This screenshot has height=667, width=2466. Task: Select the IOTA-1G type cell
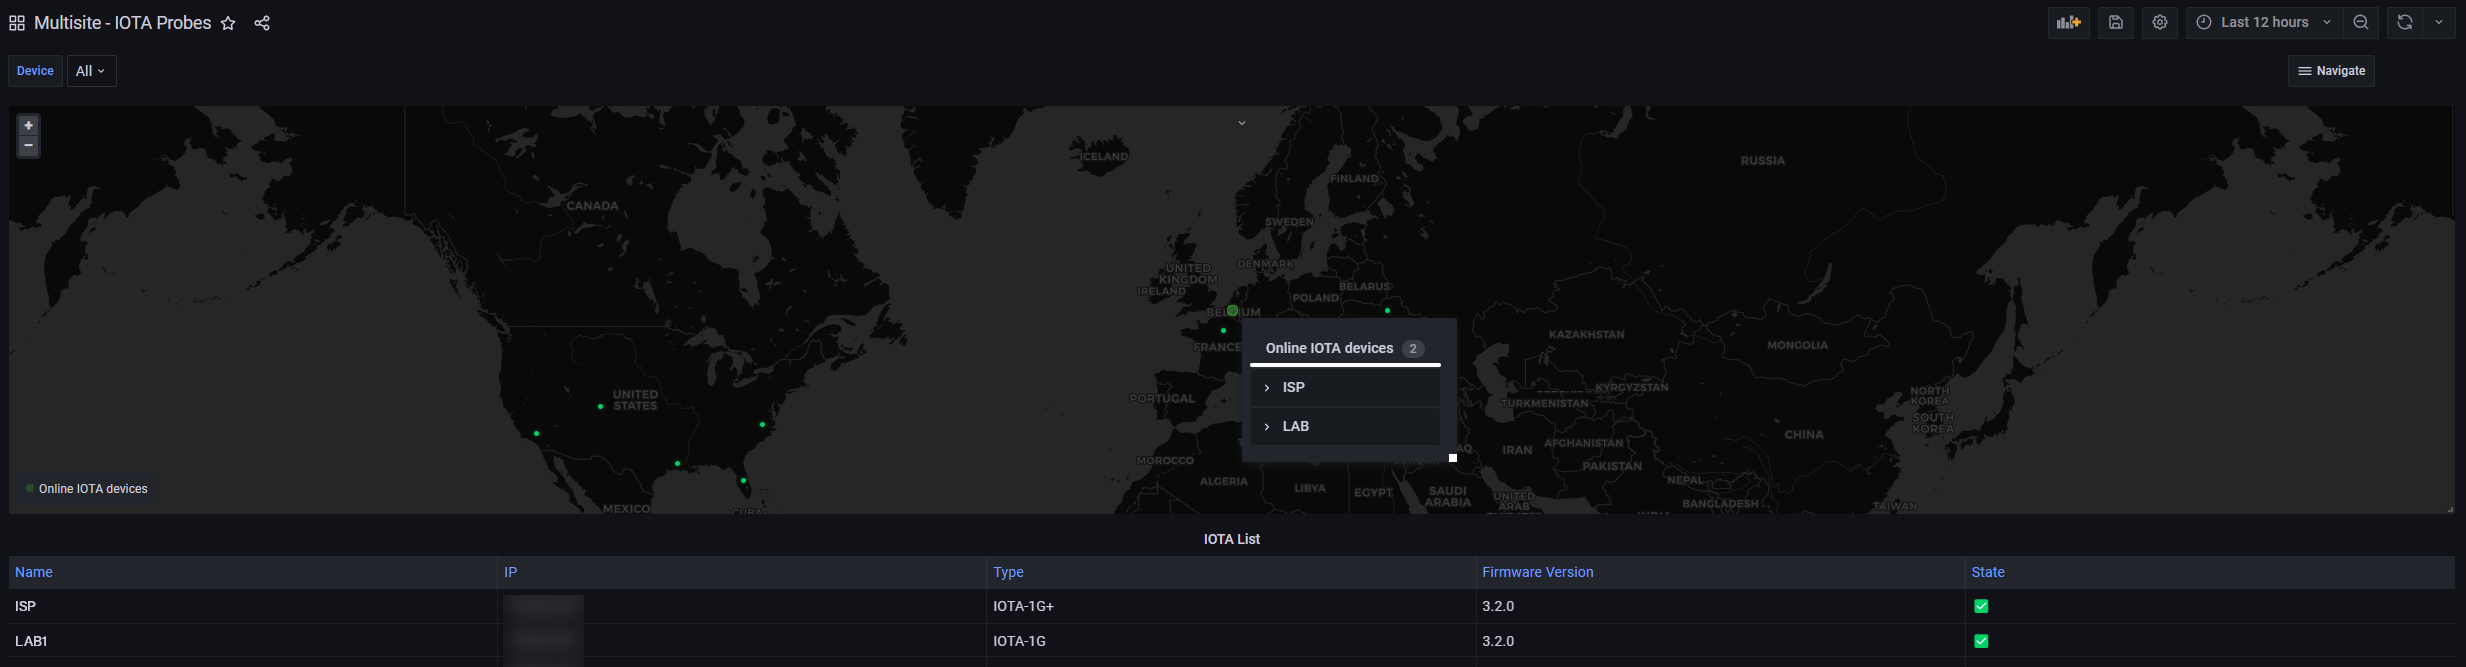[1231, 641]
